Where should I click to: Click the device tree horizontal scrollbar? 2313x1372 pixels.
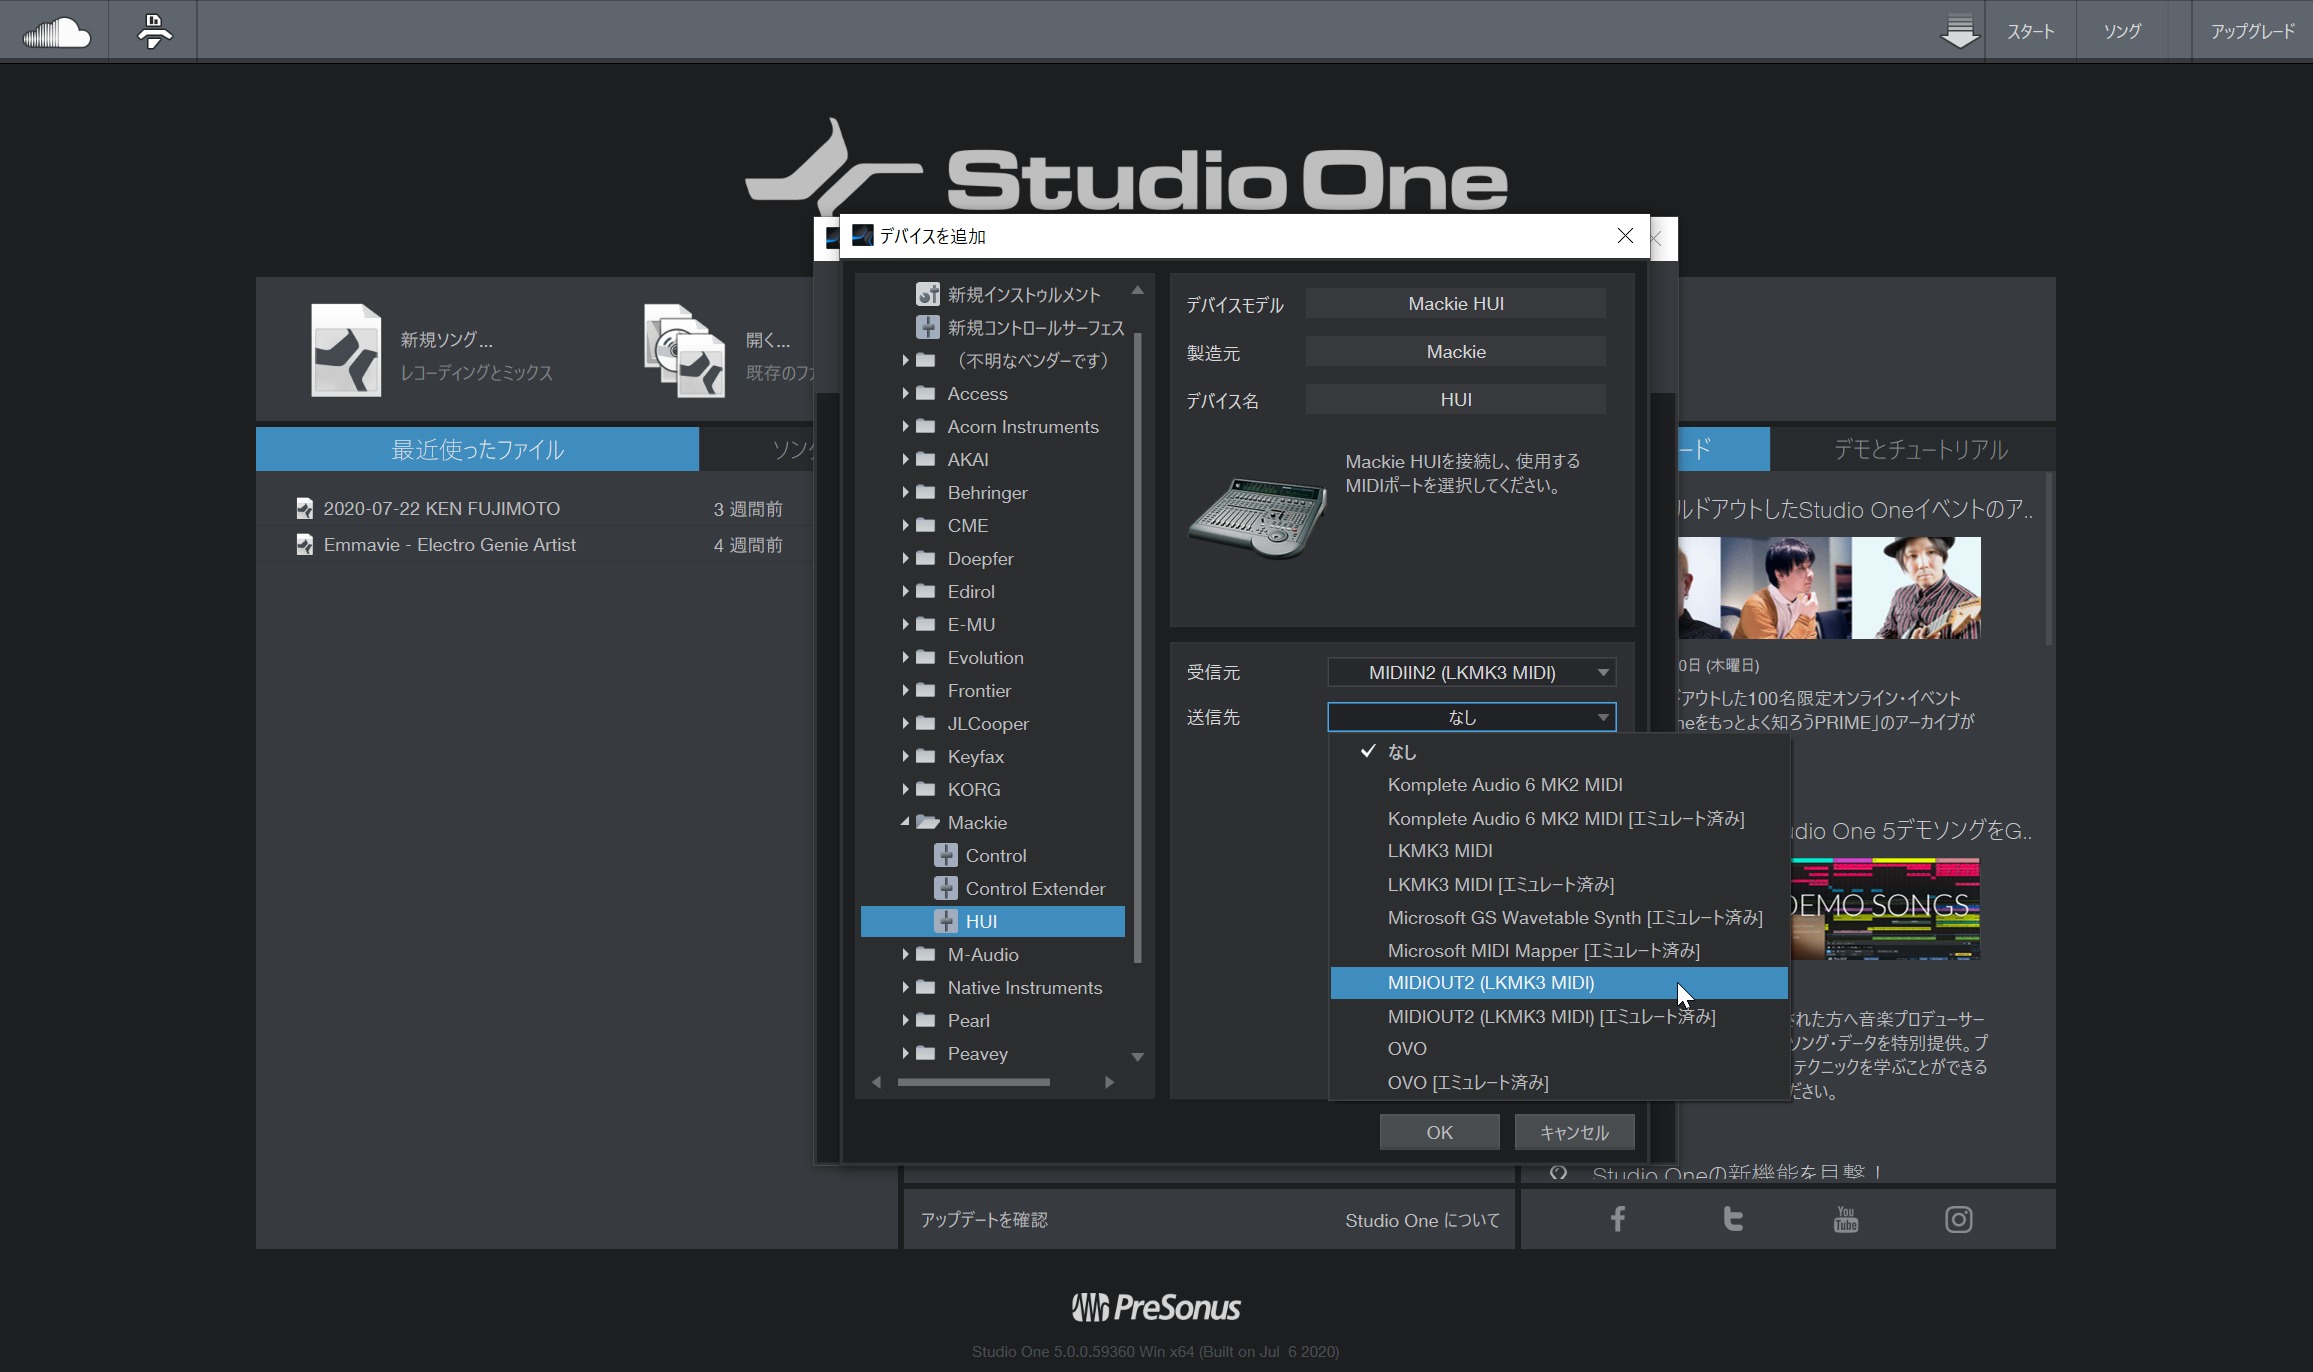click(x=974, y=1082)
